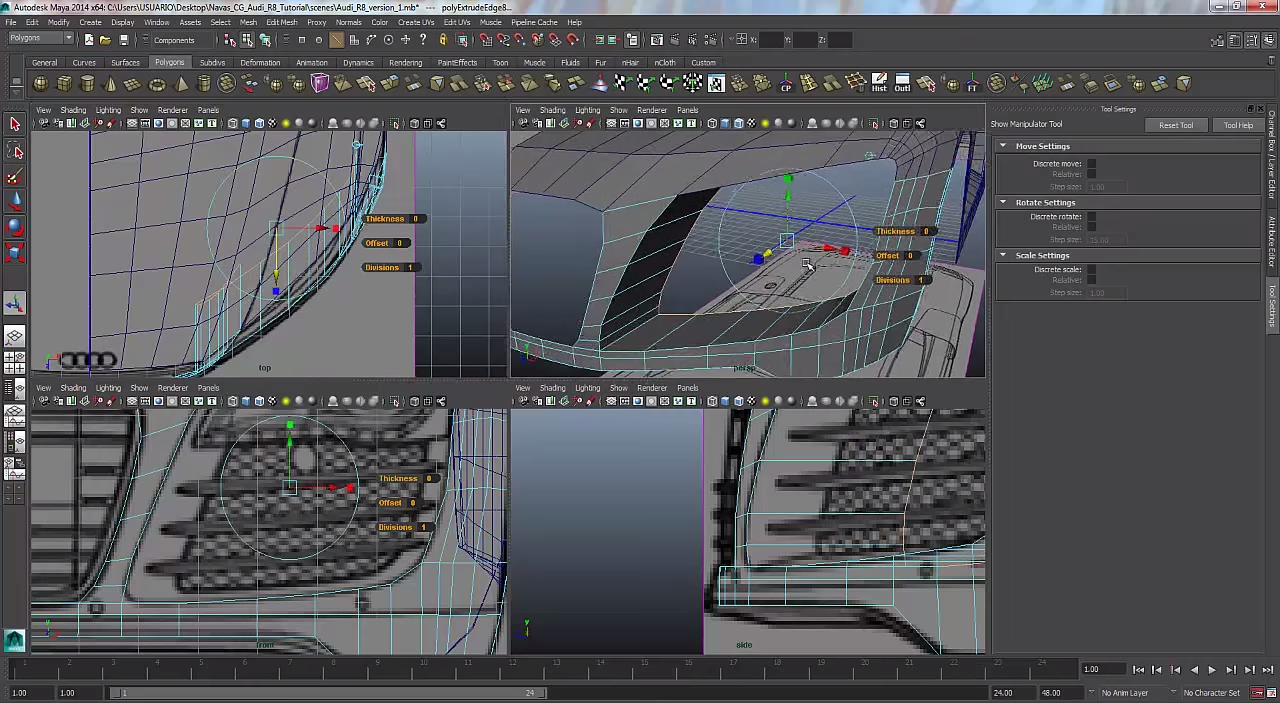
Task: Switch to the Surfaces shelf tab
Action: pos(125,62)
